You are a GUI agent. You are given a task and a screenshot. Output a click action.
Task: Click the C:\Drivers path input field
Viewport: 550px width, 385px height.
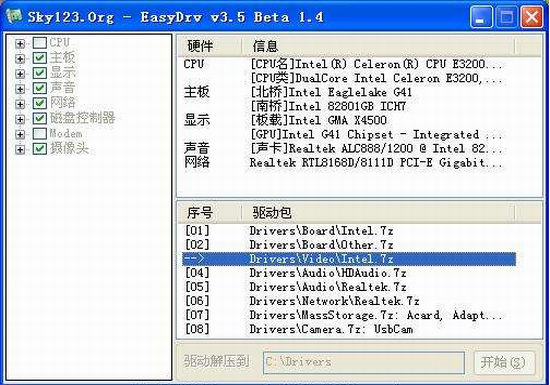364,362
